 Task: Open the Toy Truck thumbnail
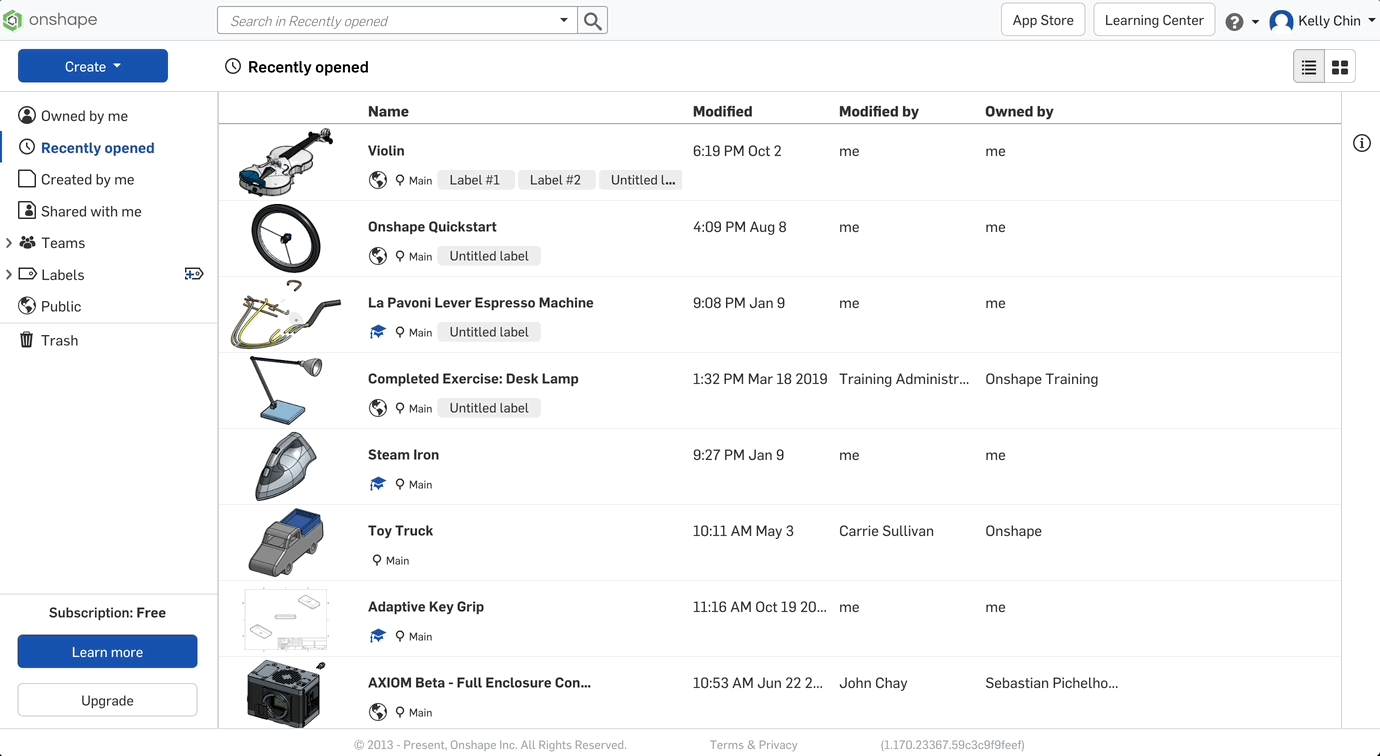pyautogui.click(x=285, y=542)
